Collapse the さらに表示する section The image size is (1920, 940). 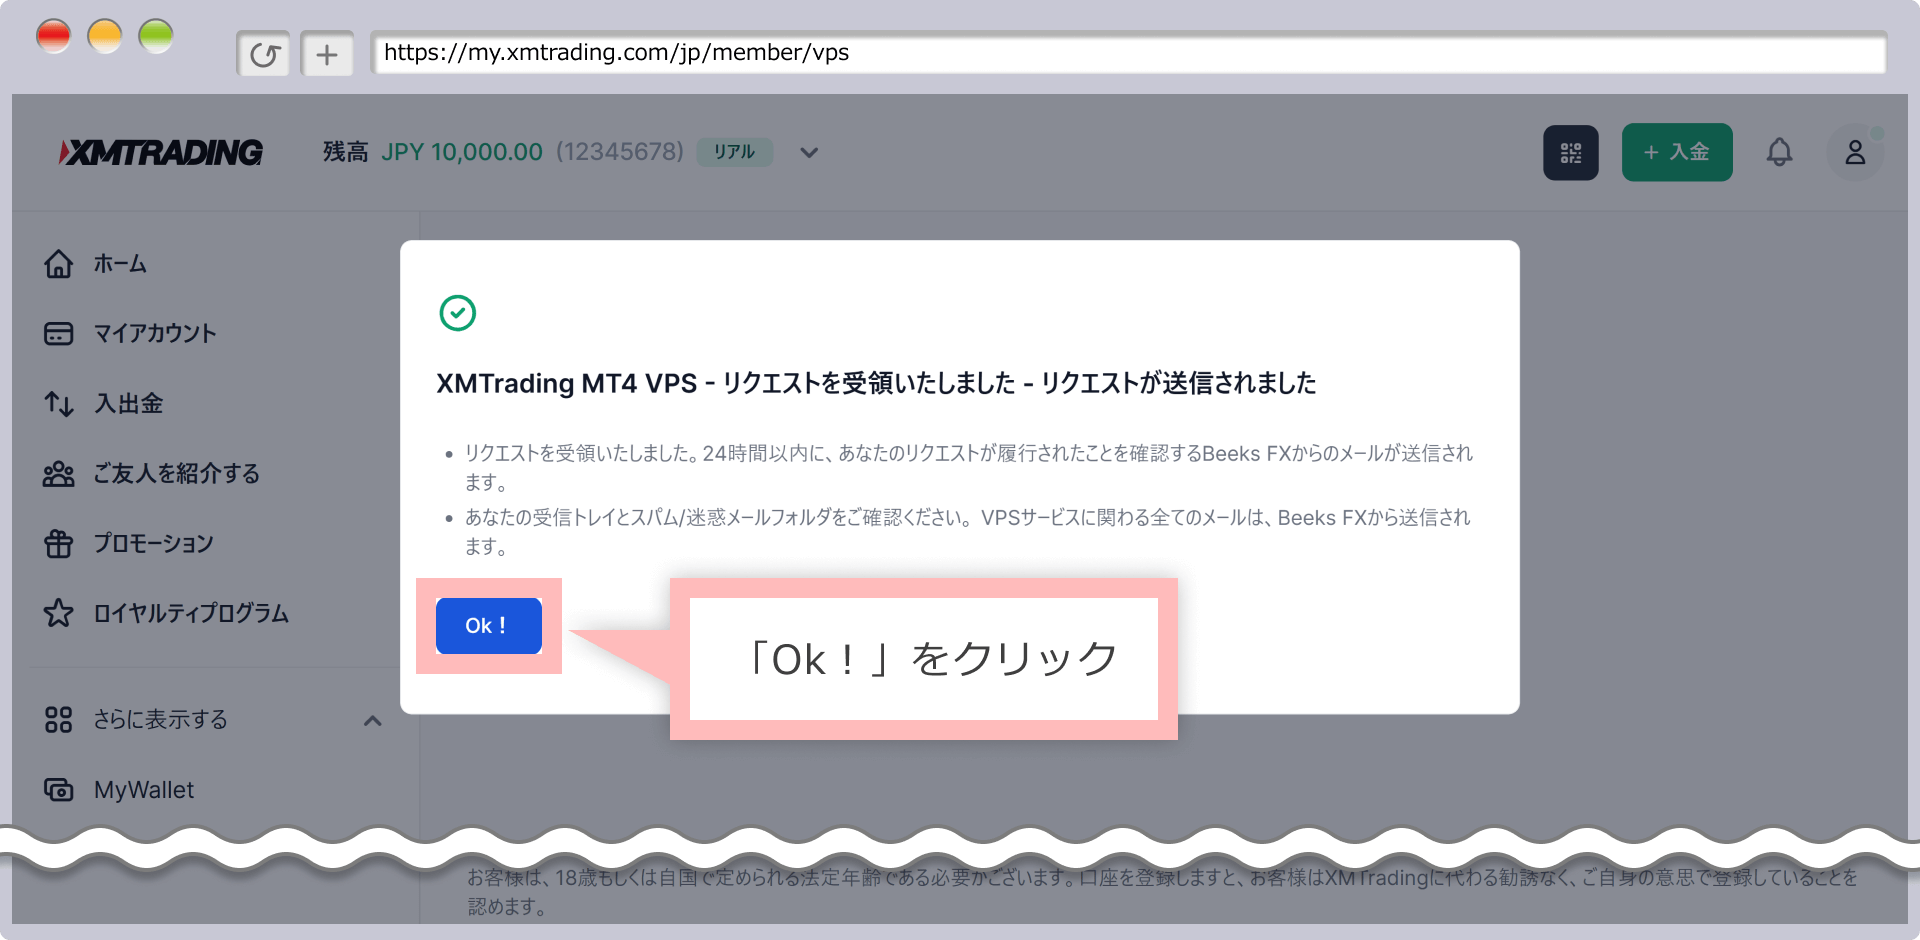373,719
